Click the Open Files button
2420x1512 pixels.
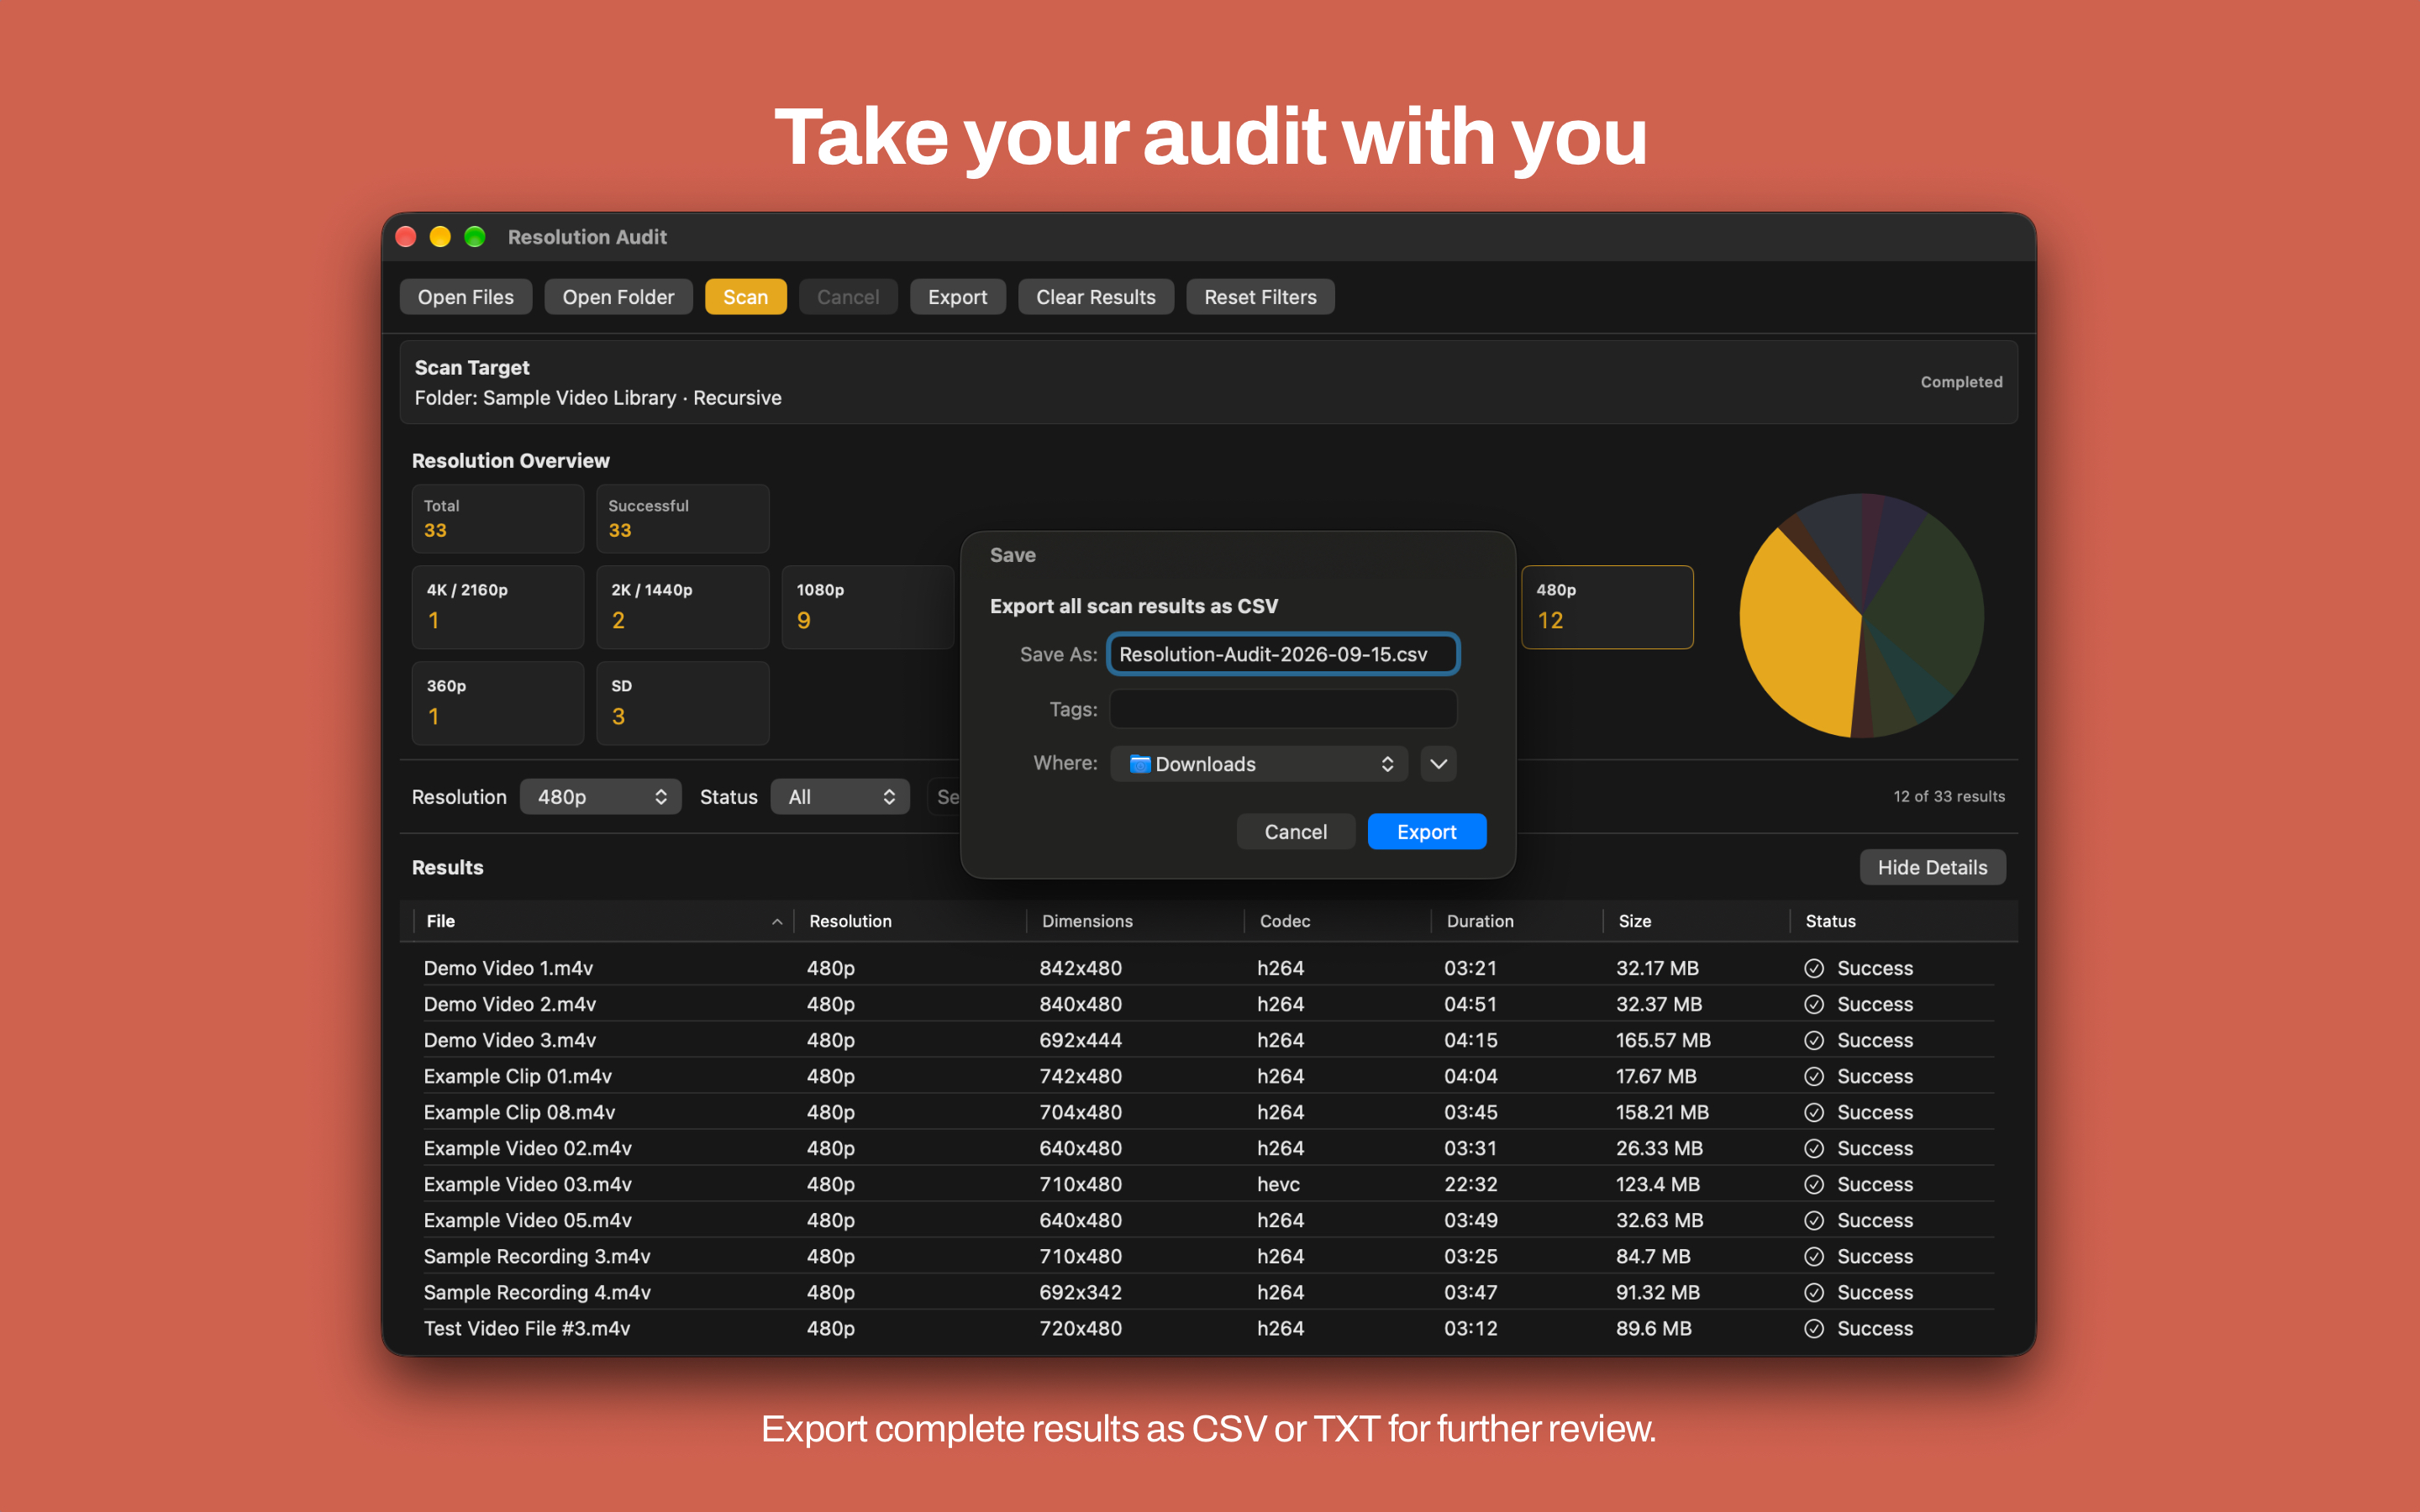click(x=465, y=297)
